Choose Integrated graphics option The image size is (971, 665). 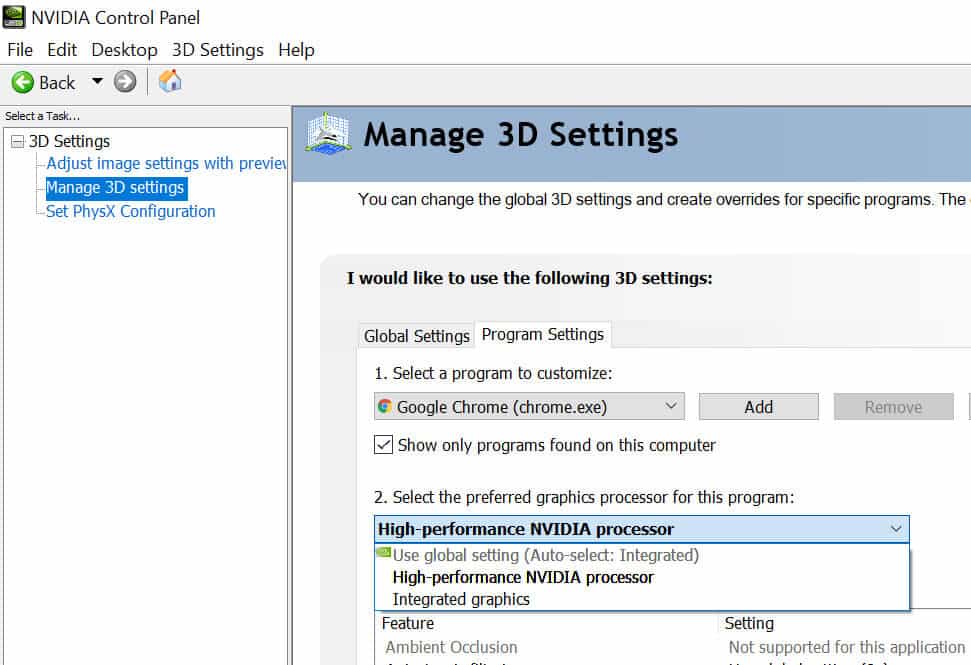pyautogui.click(x=461, y=599)
